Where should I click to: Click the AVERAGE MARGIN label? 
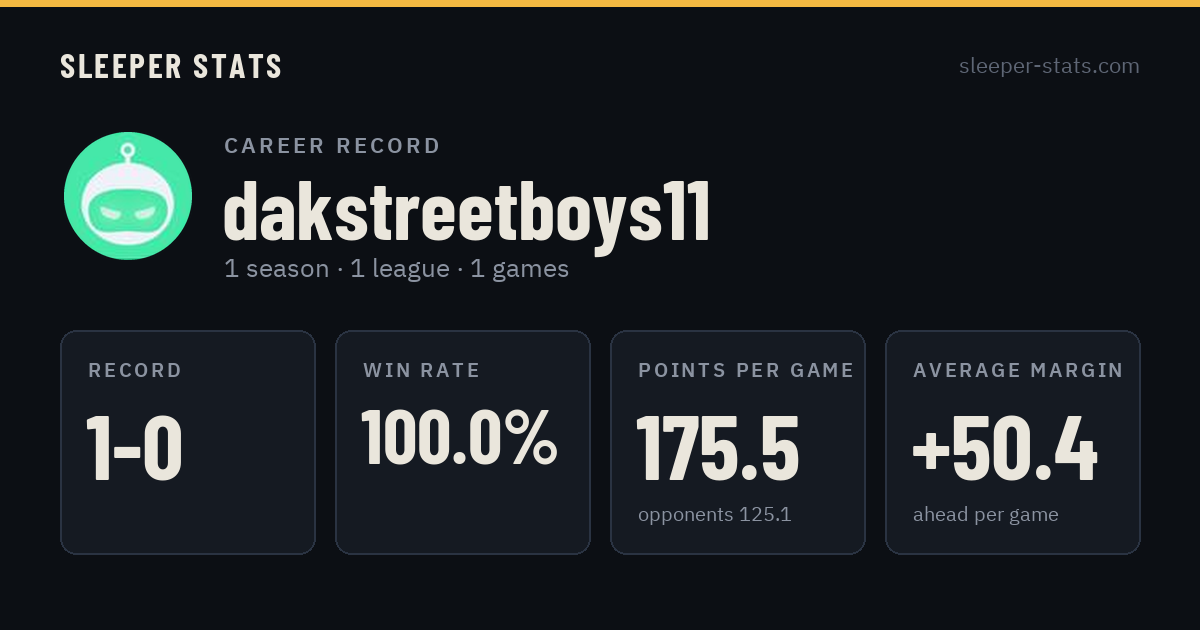1018,371
